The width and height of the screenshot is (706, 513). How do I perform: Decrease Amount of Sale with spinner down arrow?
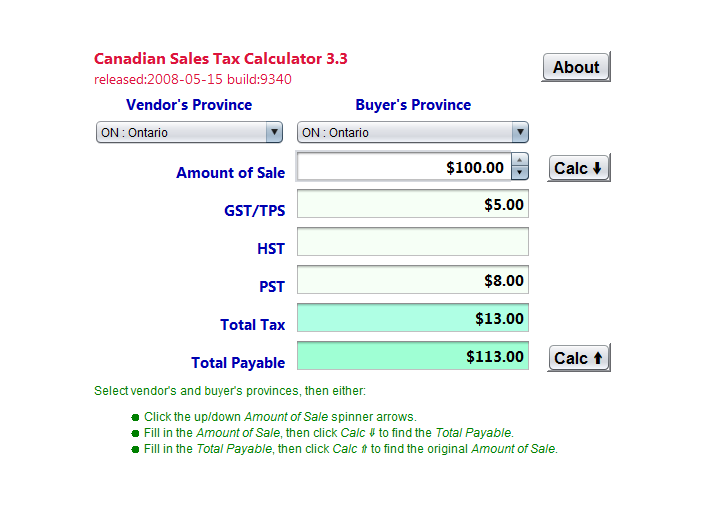(x=520, y=173)
